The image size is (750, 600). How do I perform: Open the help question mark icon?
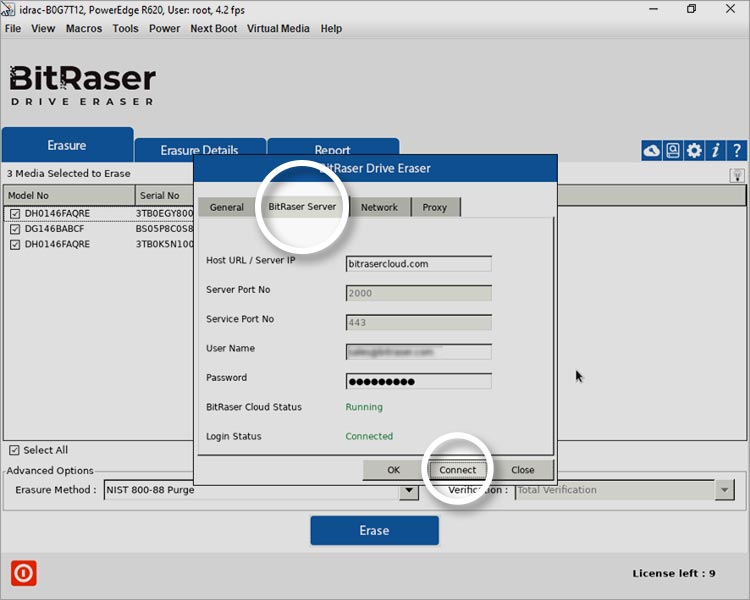pos(737,151)
